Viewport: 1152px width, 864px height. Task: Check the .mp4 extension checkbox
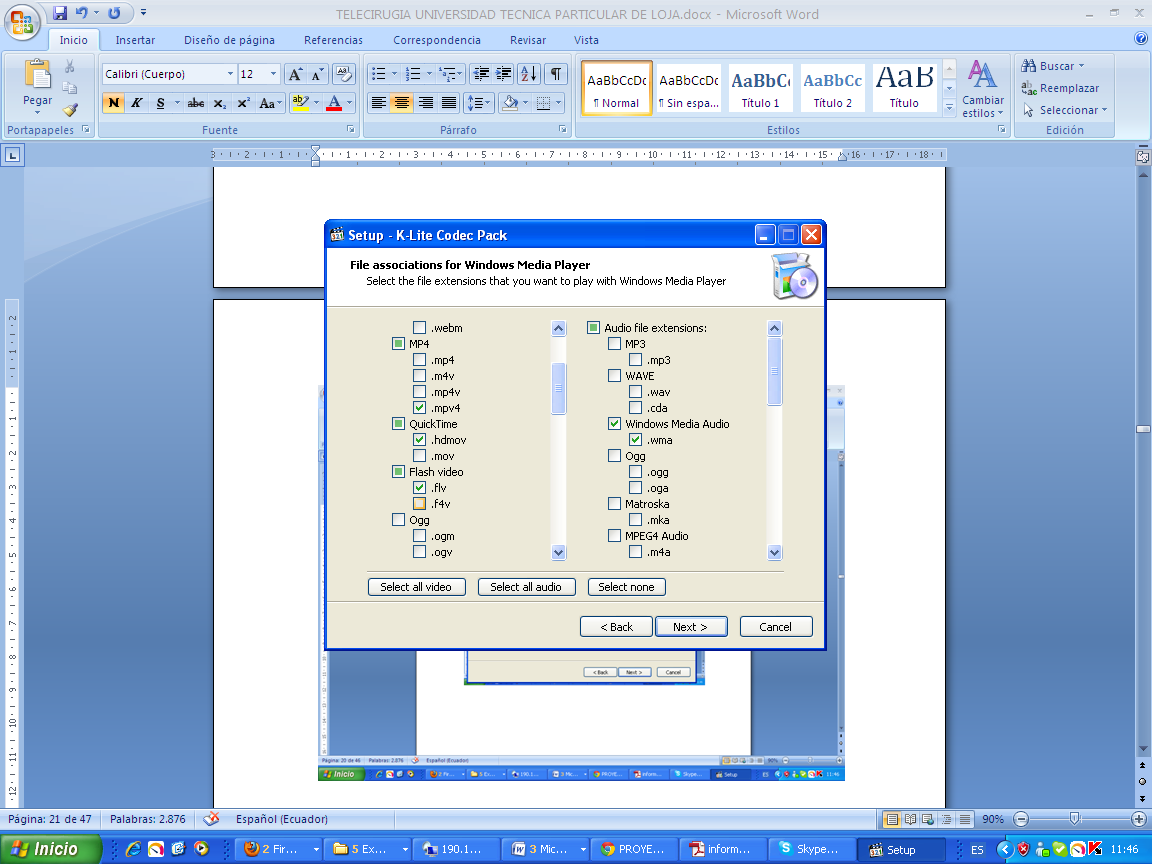pyautogui.click(x=420, y=360)
